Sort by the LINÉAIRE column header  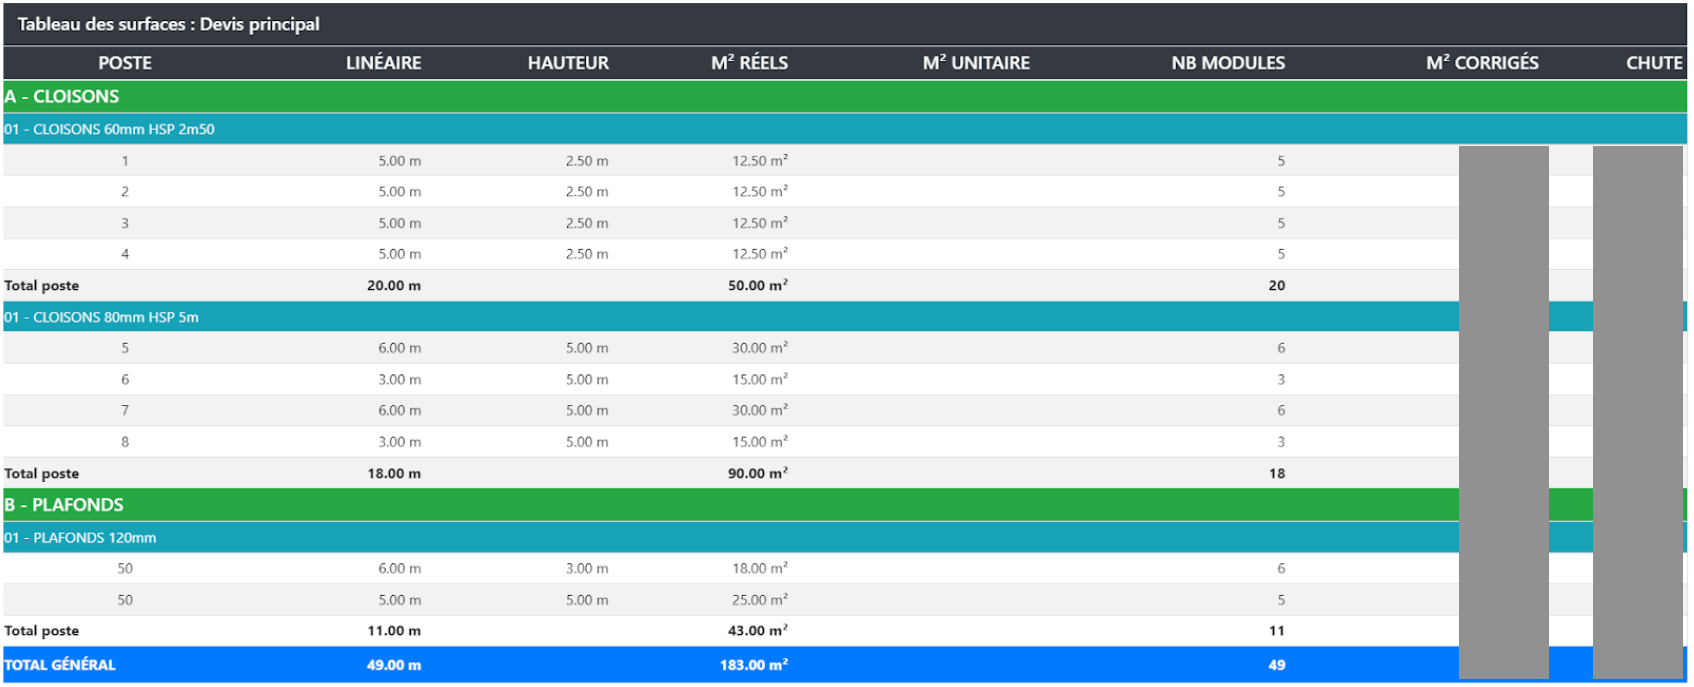coord(383,63)
